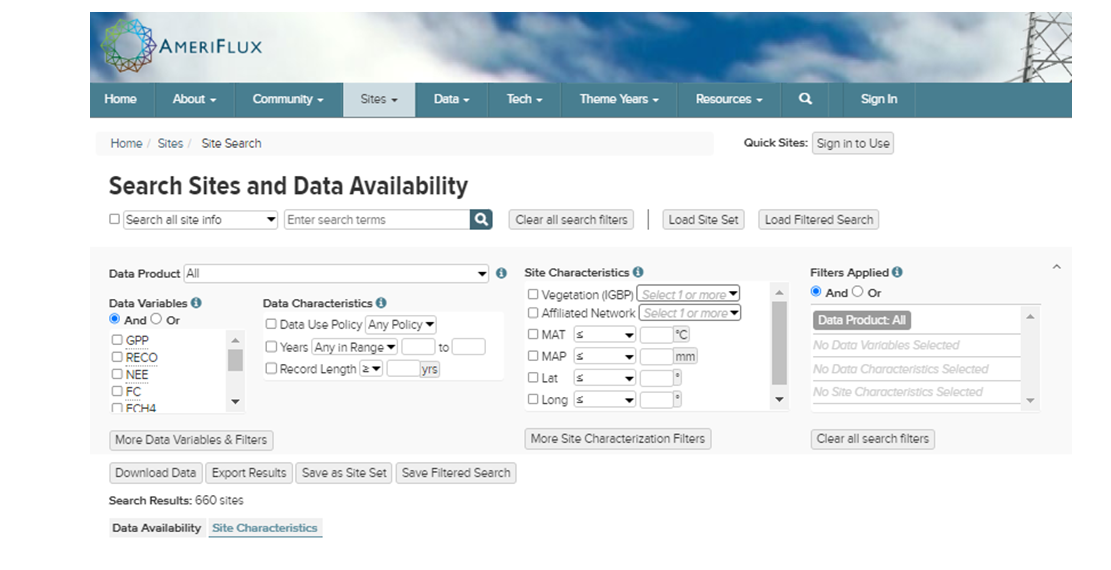Select Or radio under Data Variables
Image resolution: width=1111 pixels, height=570 pixels.
[156, 320]
